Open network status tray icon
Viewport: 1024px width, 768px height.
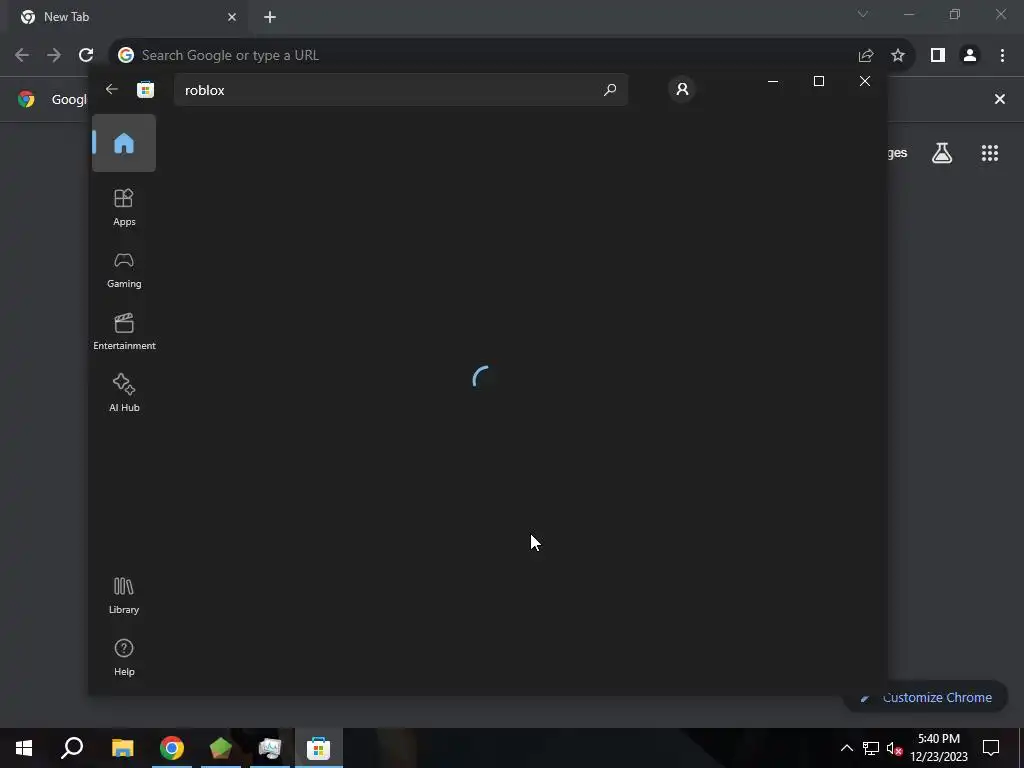871,748
